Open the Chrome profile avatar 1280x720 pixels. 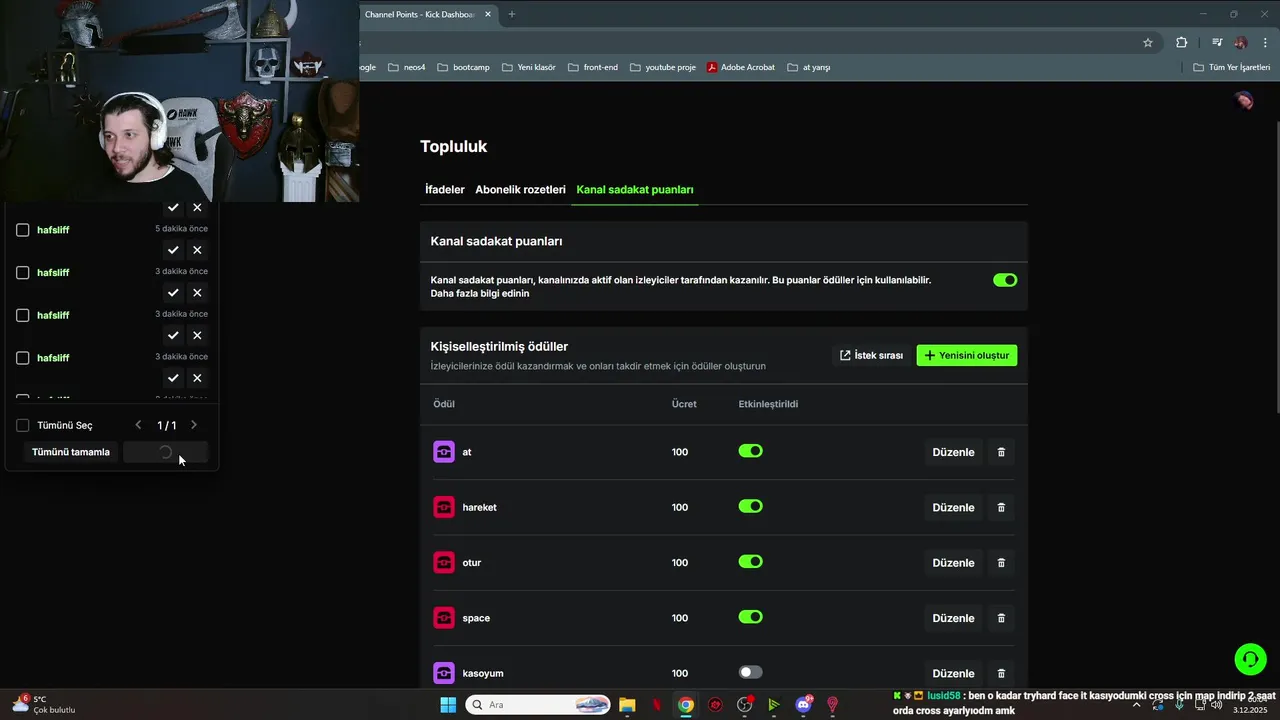pyautogui.click(x=1241, y=43)
